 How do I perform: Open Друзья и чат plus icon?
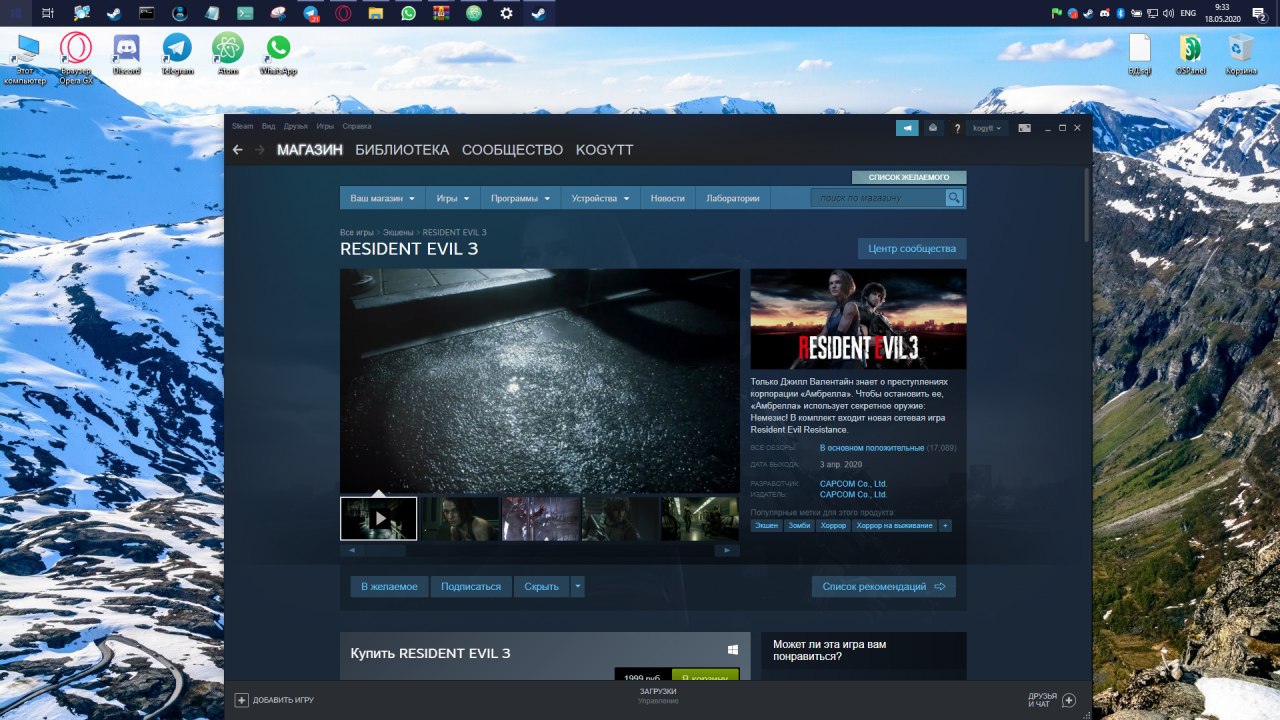point(1069,700)
